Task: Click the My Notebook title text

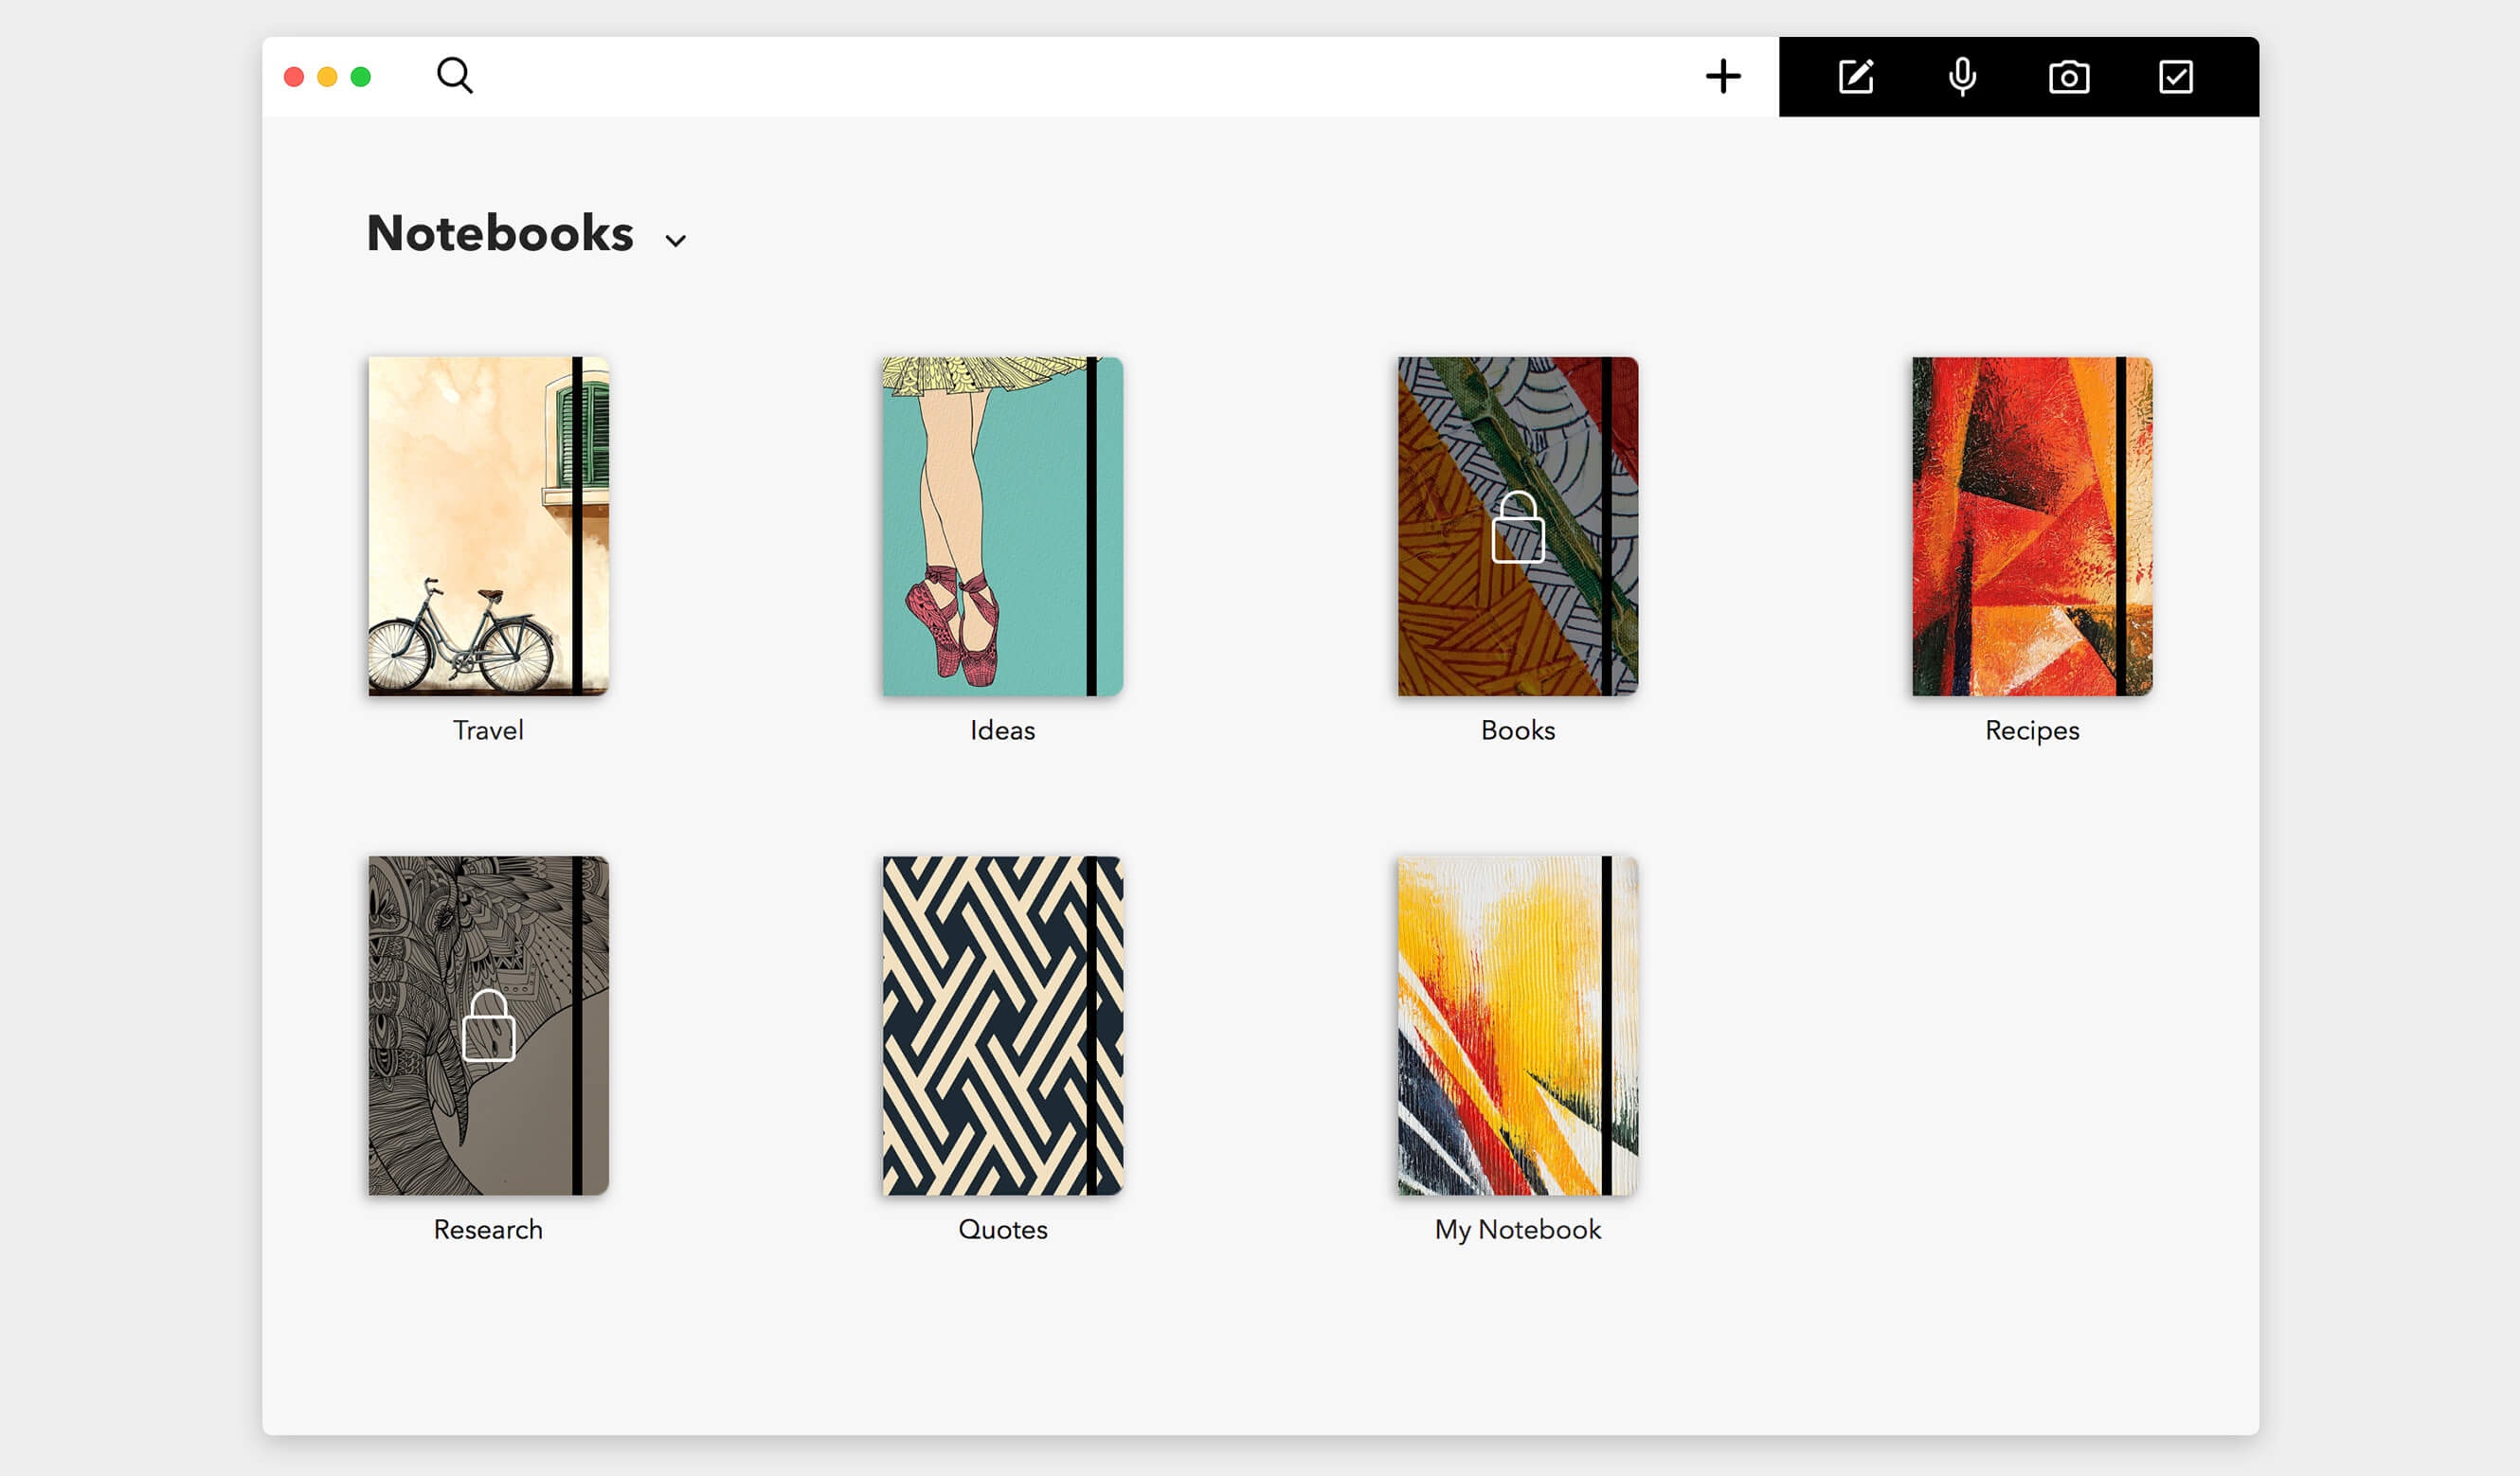Action: (x=1517, y=1229)
